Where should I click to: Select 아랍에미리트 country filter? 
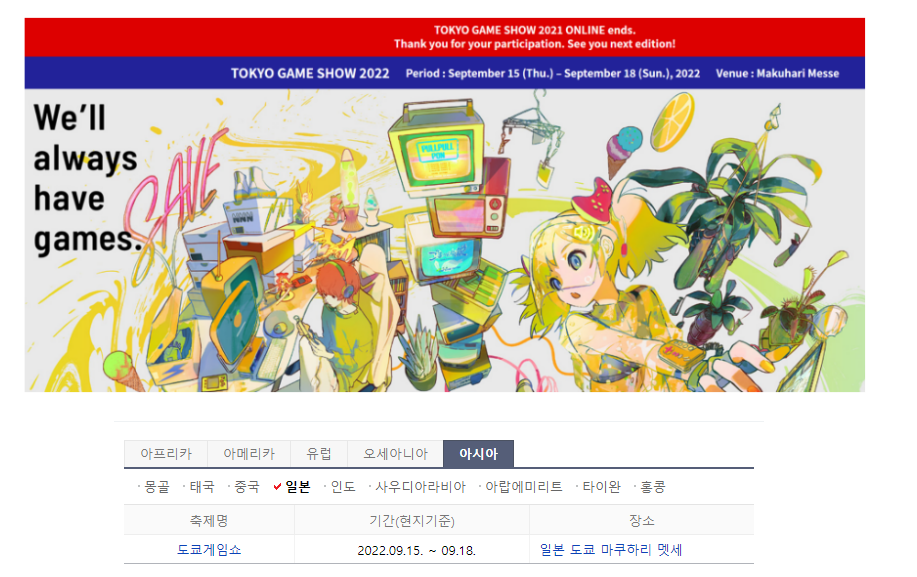tap(524, 486)
